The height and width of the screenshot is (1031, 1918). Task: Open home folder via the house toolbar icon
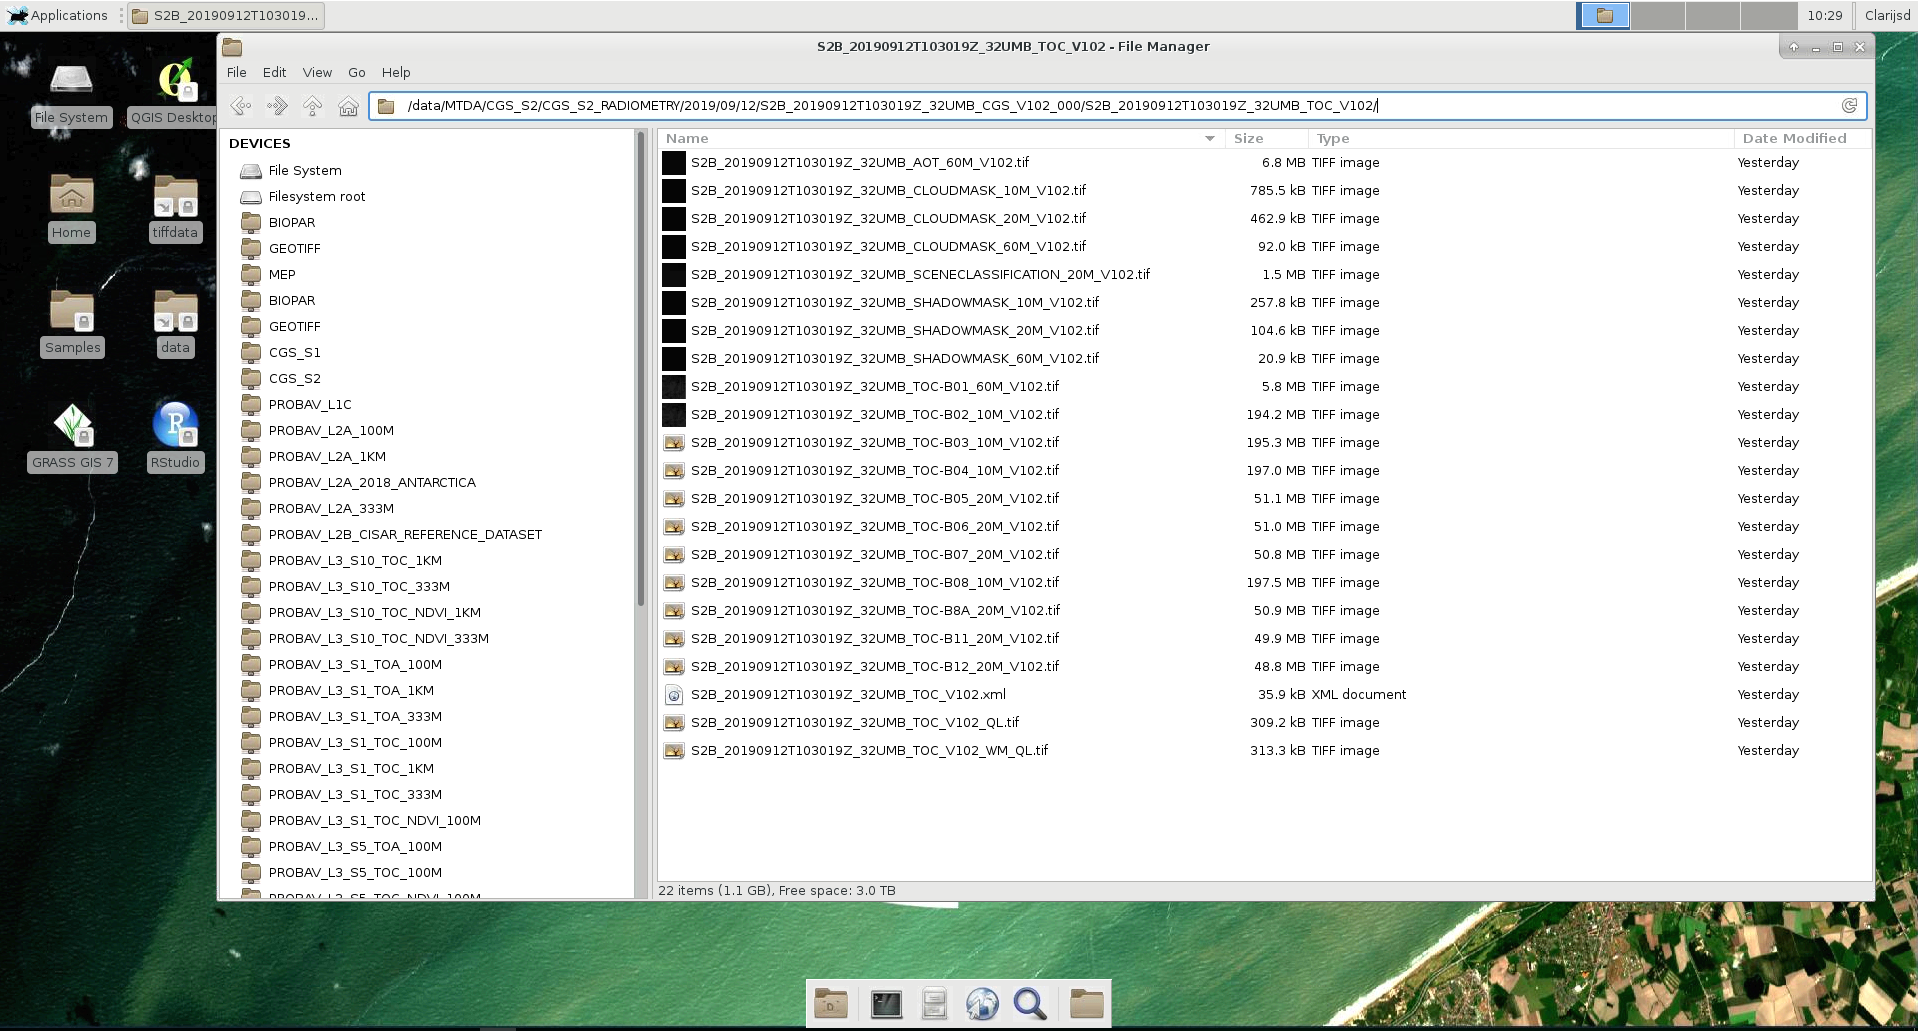(x=348, y=106)
